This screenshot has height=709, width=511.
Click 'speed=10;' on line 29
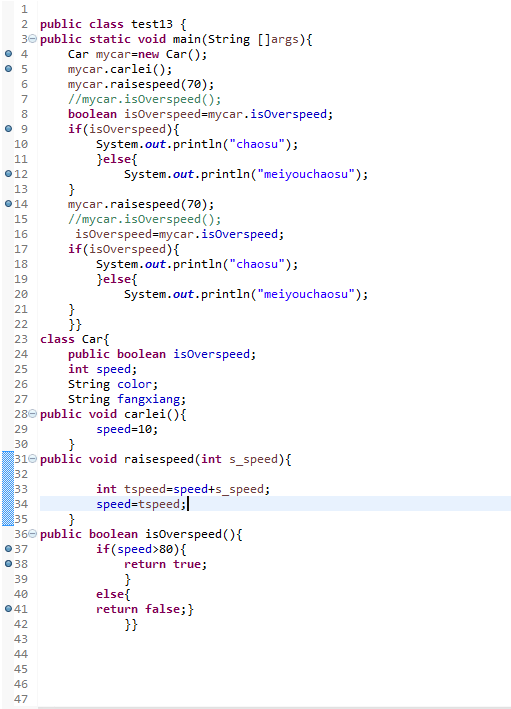coord(127,429)
